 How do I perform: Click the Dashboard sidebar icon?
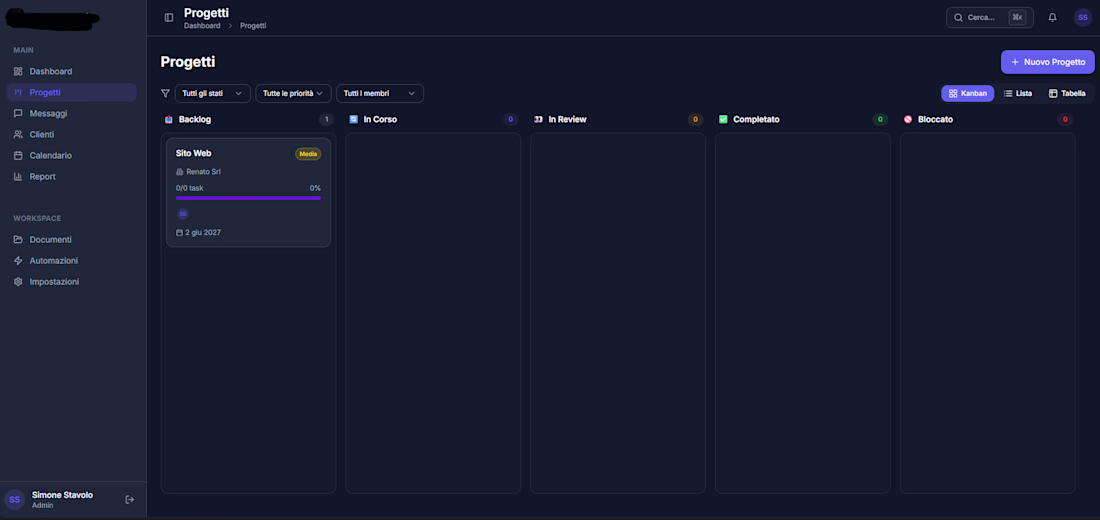click(x=18, y=71)
